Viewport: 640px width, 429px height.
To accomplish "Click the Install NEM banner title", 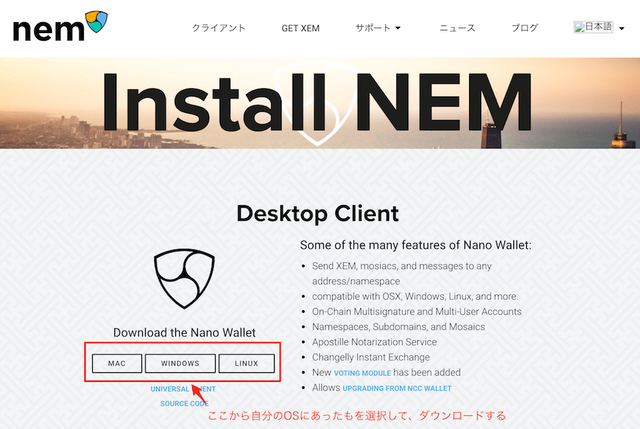I will pos(317,102).
